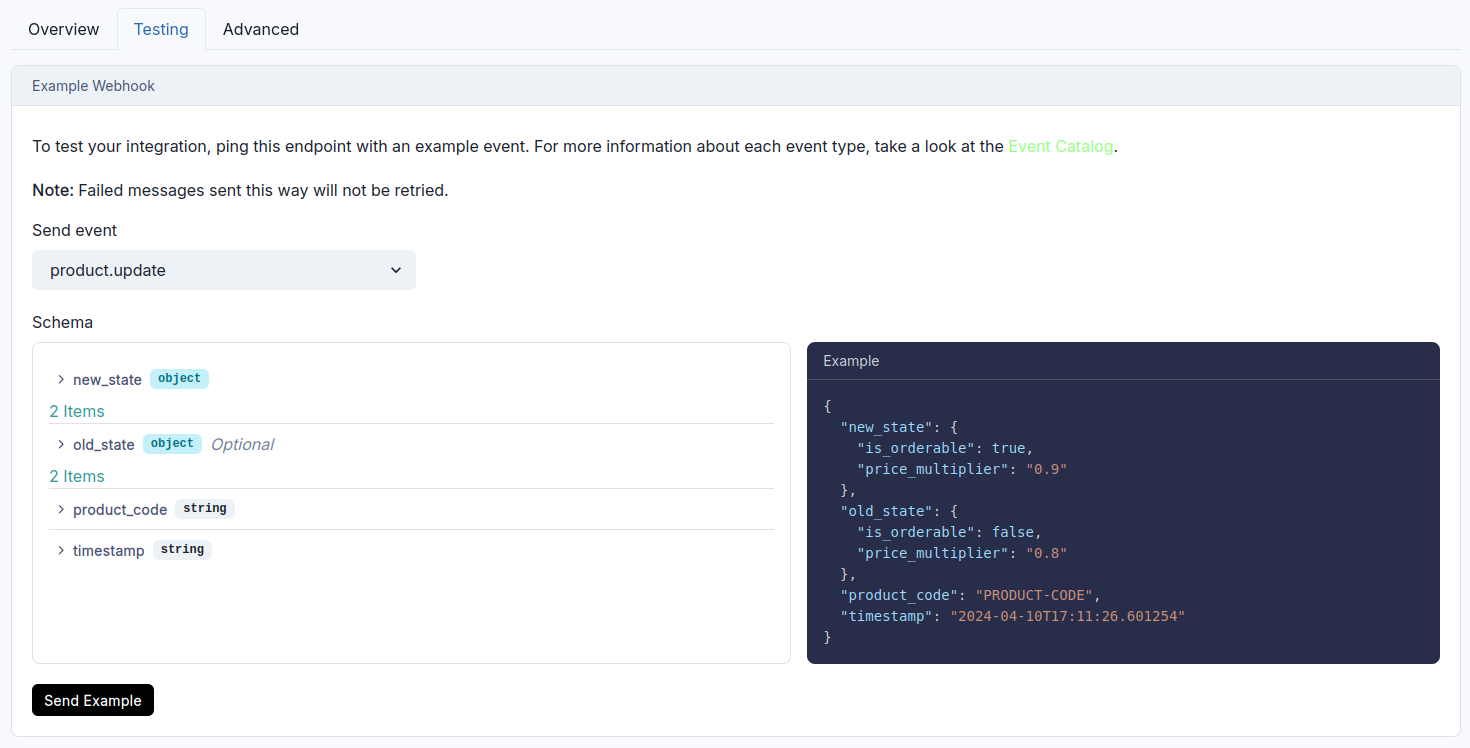Click the product_code field name
The width and height of the screenshot is (1470, 748).
(120, 510)
